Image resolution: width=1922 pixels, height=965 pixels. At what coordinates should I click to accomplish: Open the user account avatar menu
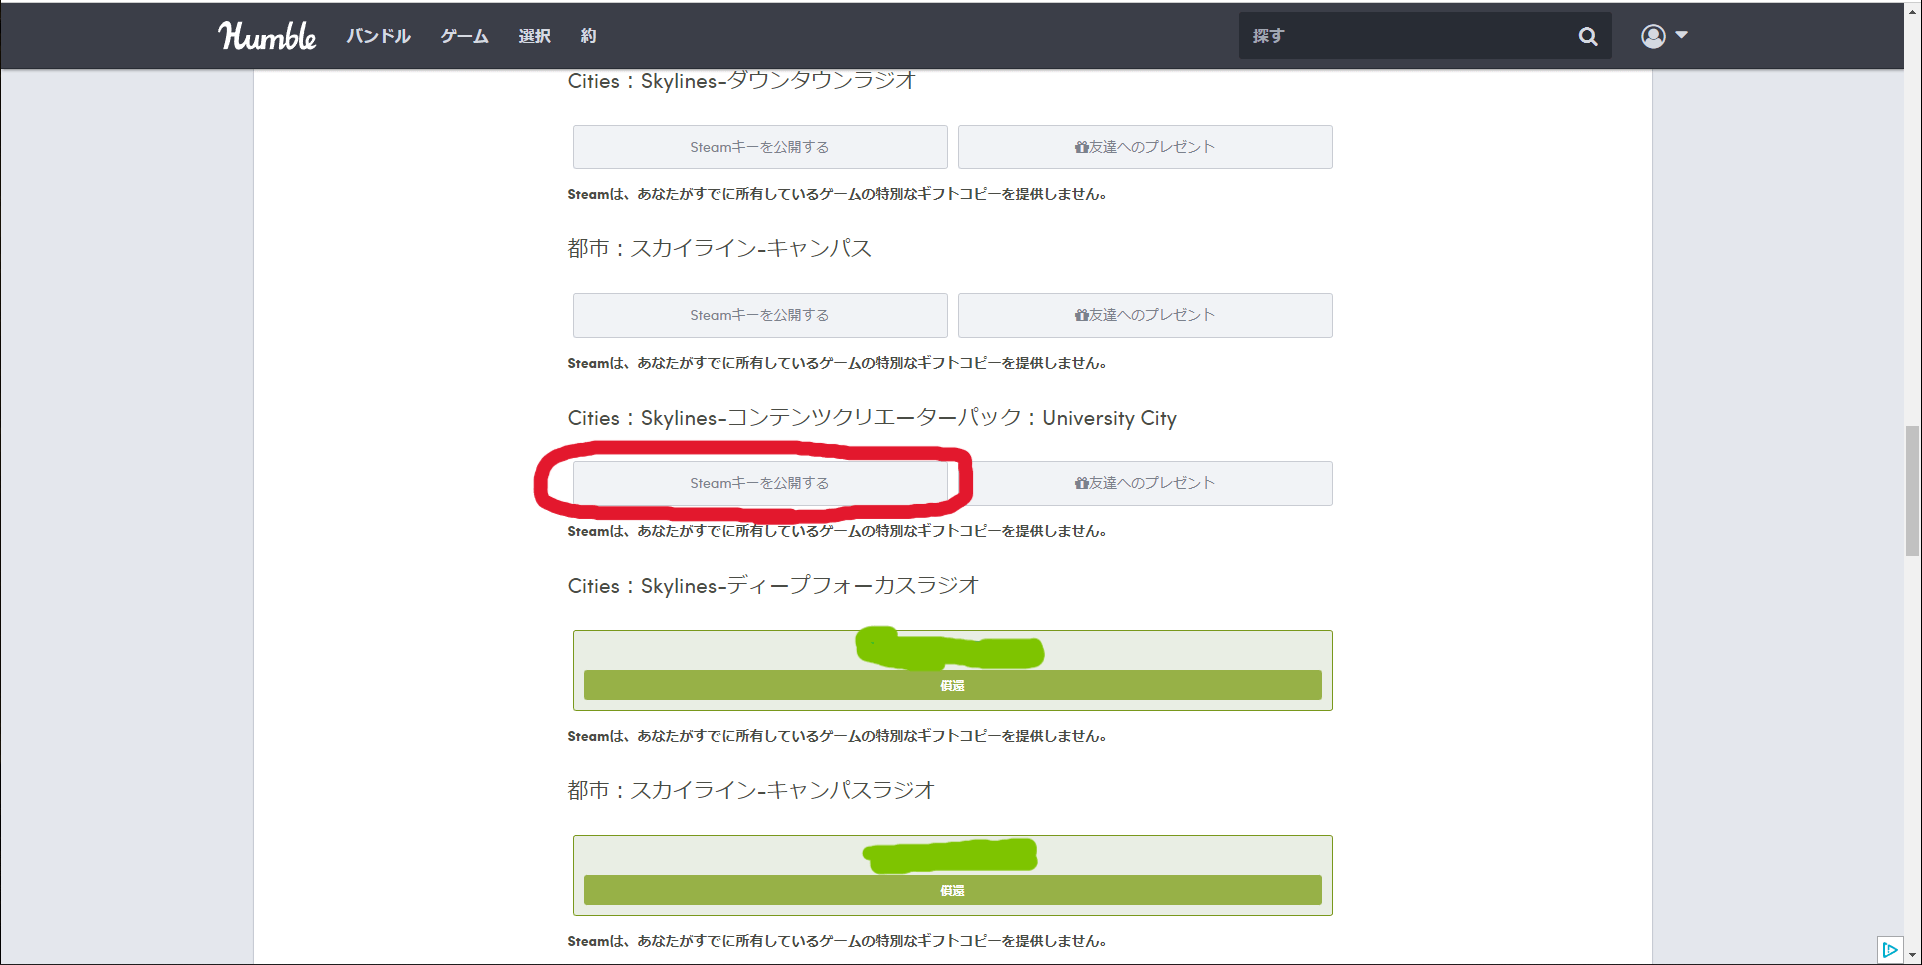1664,36
